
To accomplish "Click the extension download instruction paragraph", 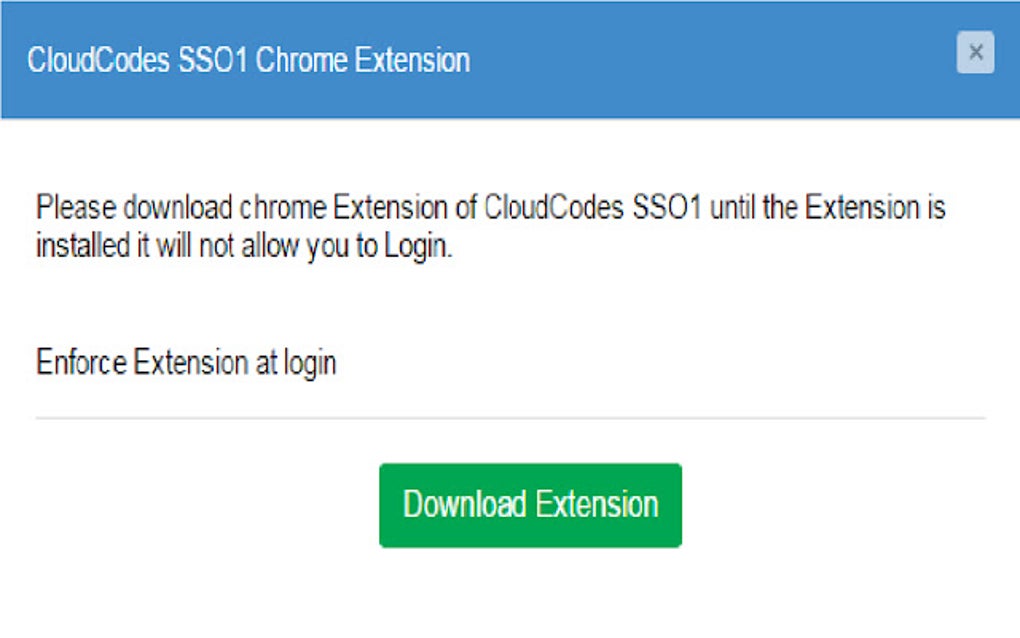I will (490, 227).
